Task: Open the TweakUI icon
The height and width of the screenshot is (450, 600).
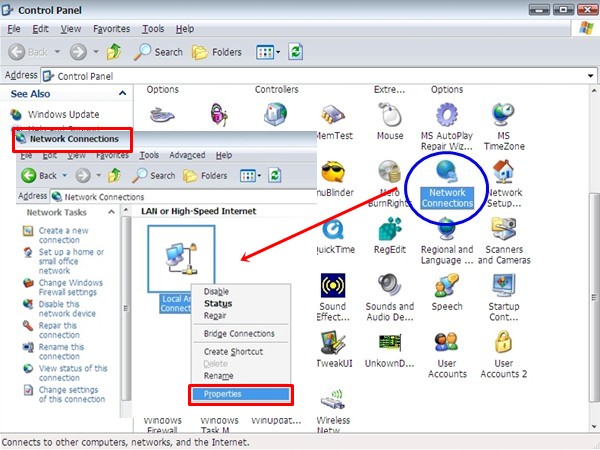Action: coord(334,349)
